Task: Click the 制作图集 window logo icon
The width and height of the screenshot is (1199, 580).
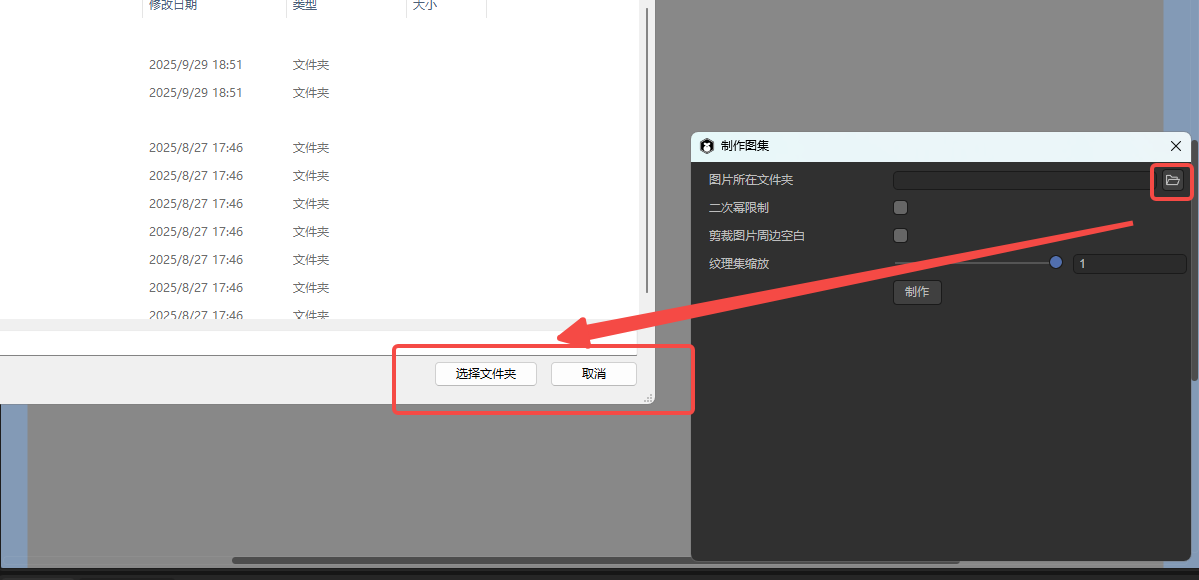Action: [x=707, y=146]
